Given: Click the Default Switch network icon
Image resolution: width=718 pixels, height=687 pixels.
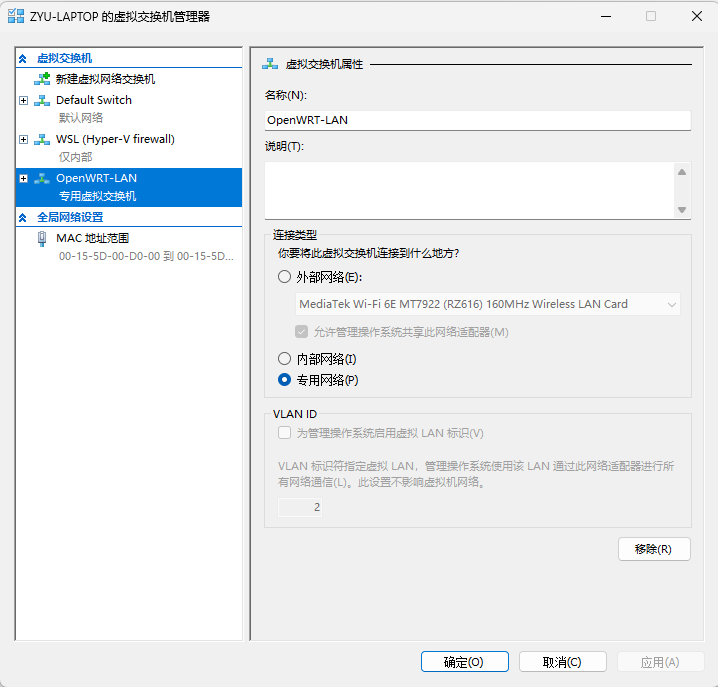Looking at the screenshot, I should click(x=42, y=100).
